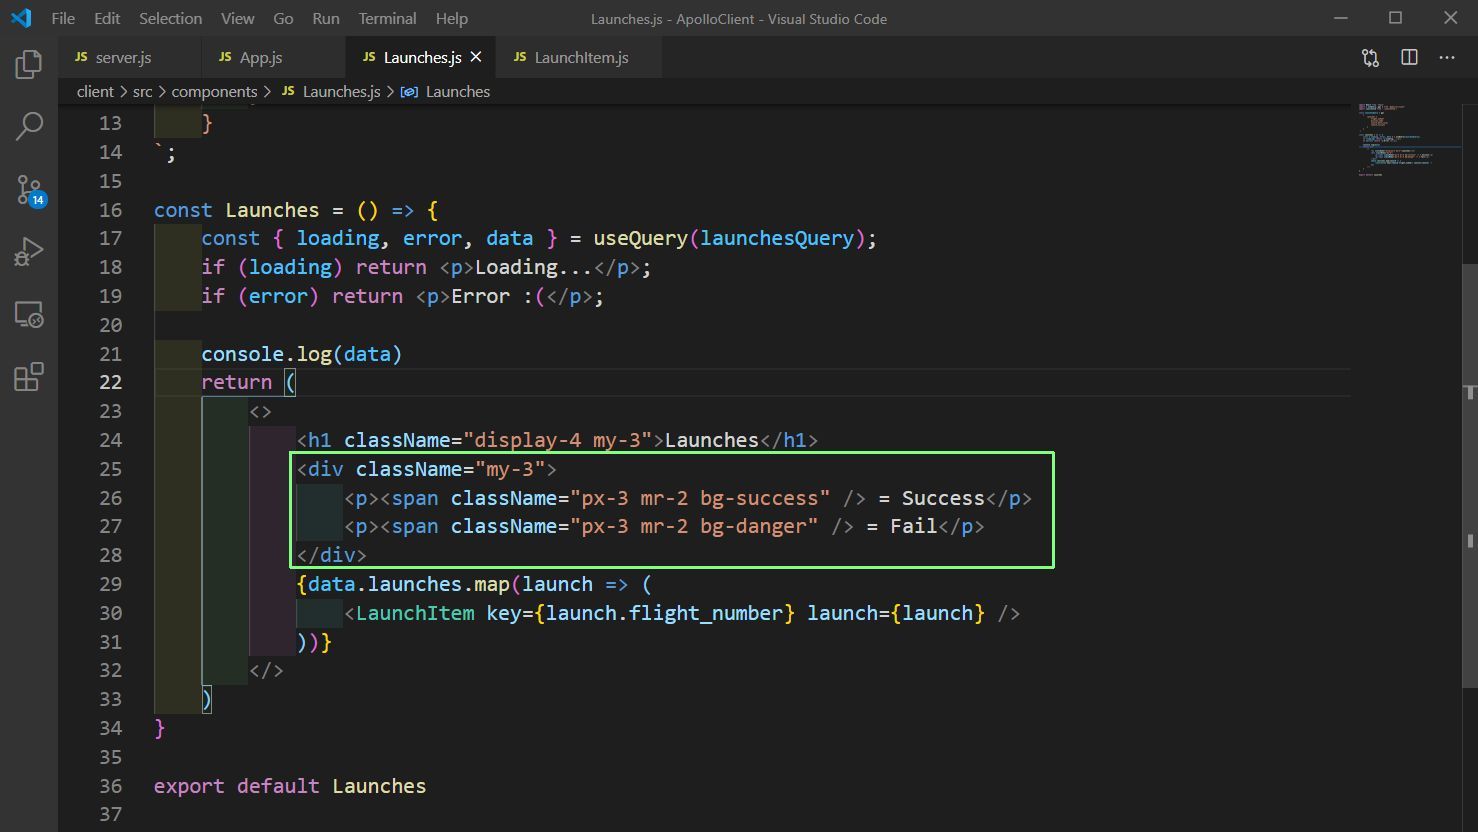Click the Launches symbol icon in breadcrumb
Viewport: 1478px width, 832px height.
coord(409,91)
